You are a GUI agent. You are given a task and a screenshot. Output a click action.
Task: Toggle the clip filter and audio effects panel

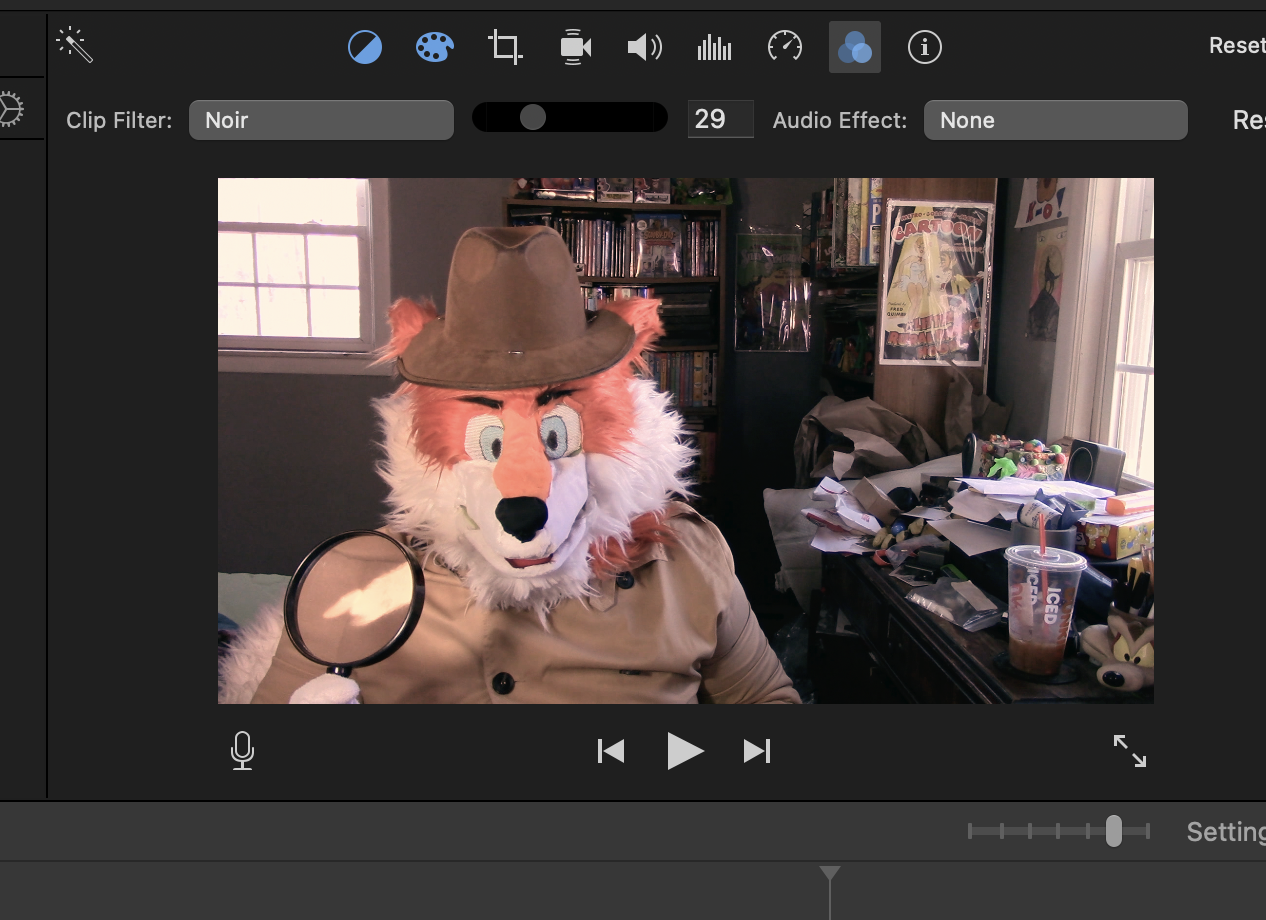pyautogui.click(x=855, y=47)
